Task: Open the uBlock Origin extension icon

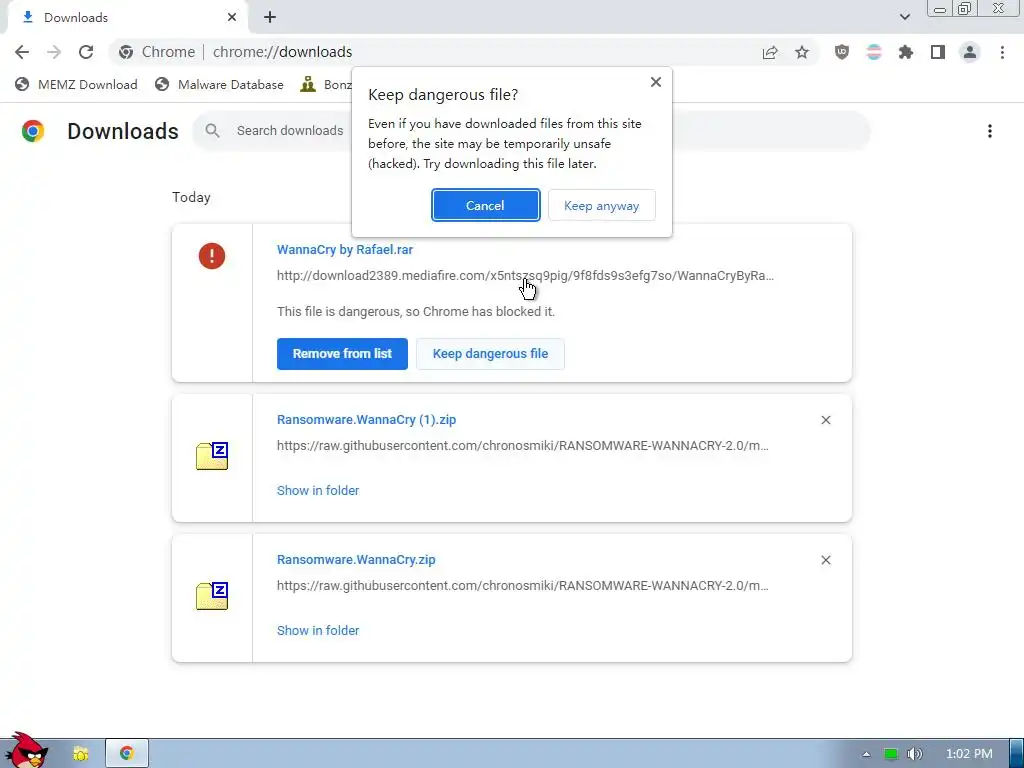Action: [x=842, y=52]
